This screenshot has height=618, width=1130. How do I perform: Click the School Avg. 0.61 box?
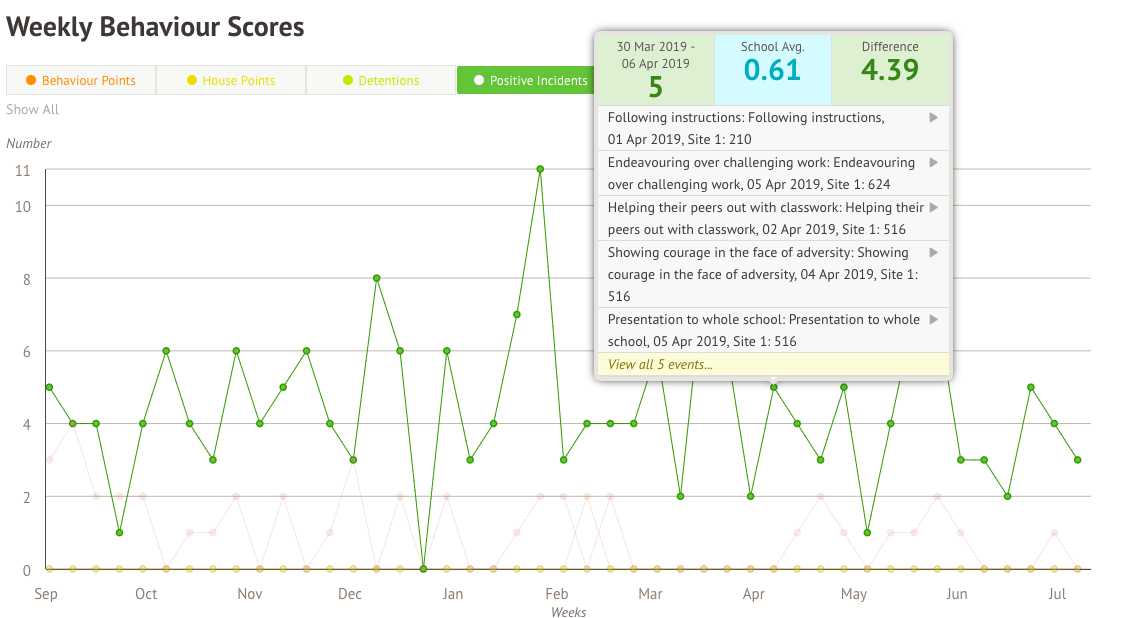click(772, 68)
